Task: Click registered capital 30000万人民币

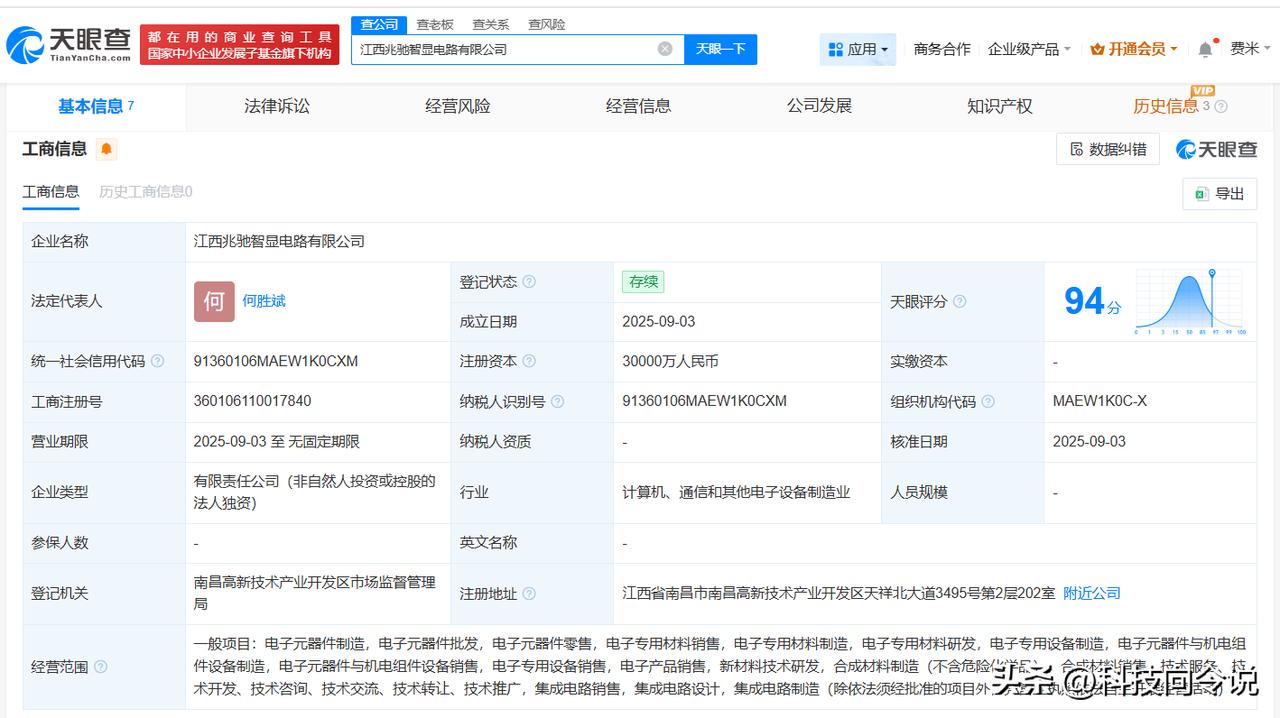Action: pos(670,361)
